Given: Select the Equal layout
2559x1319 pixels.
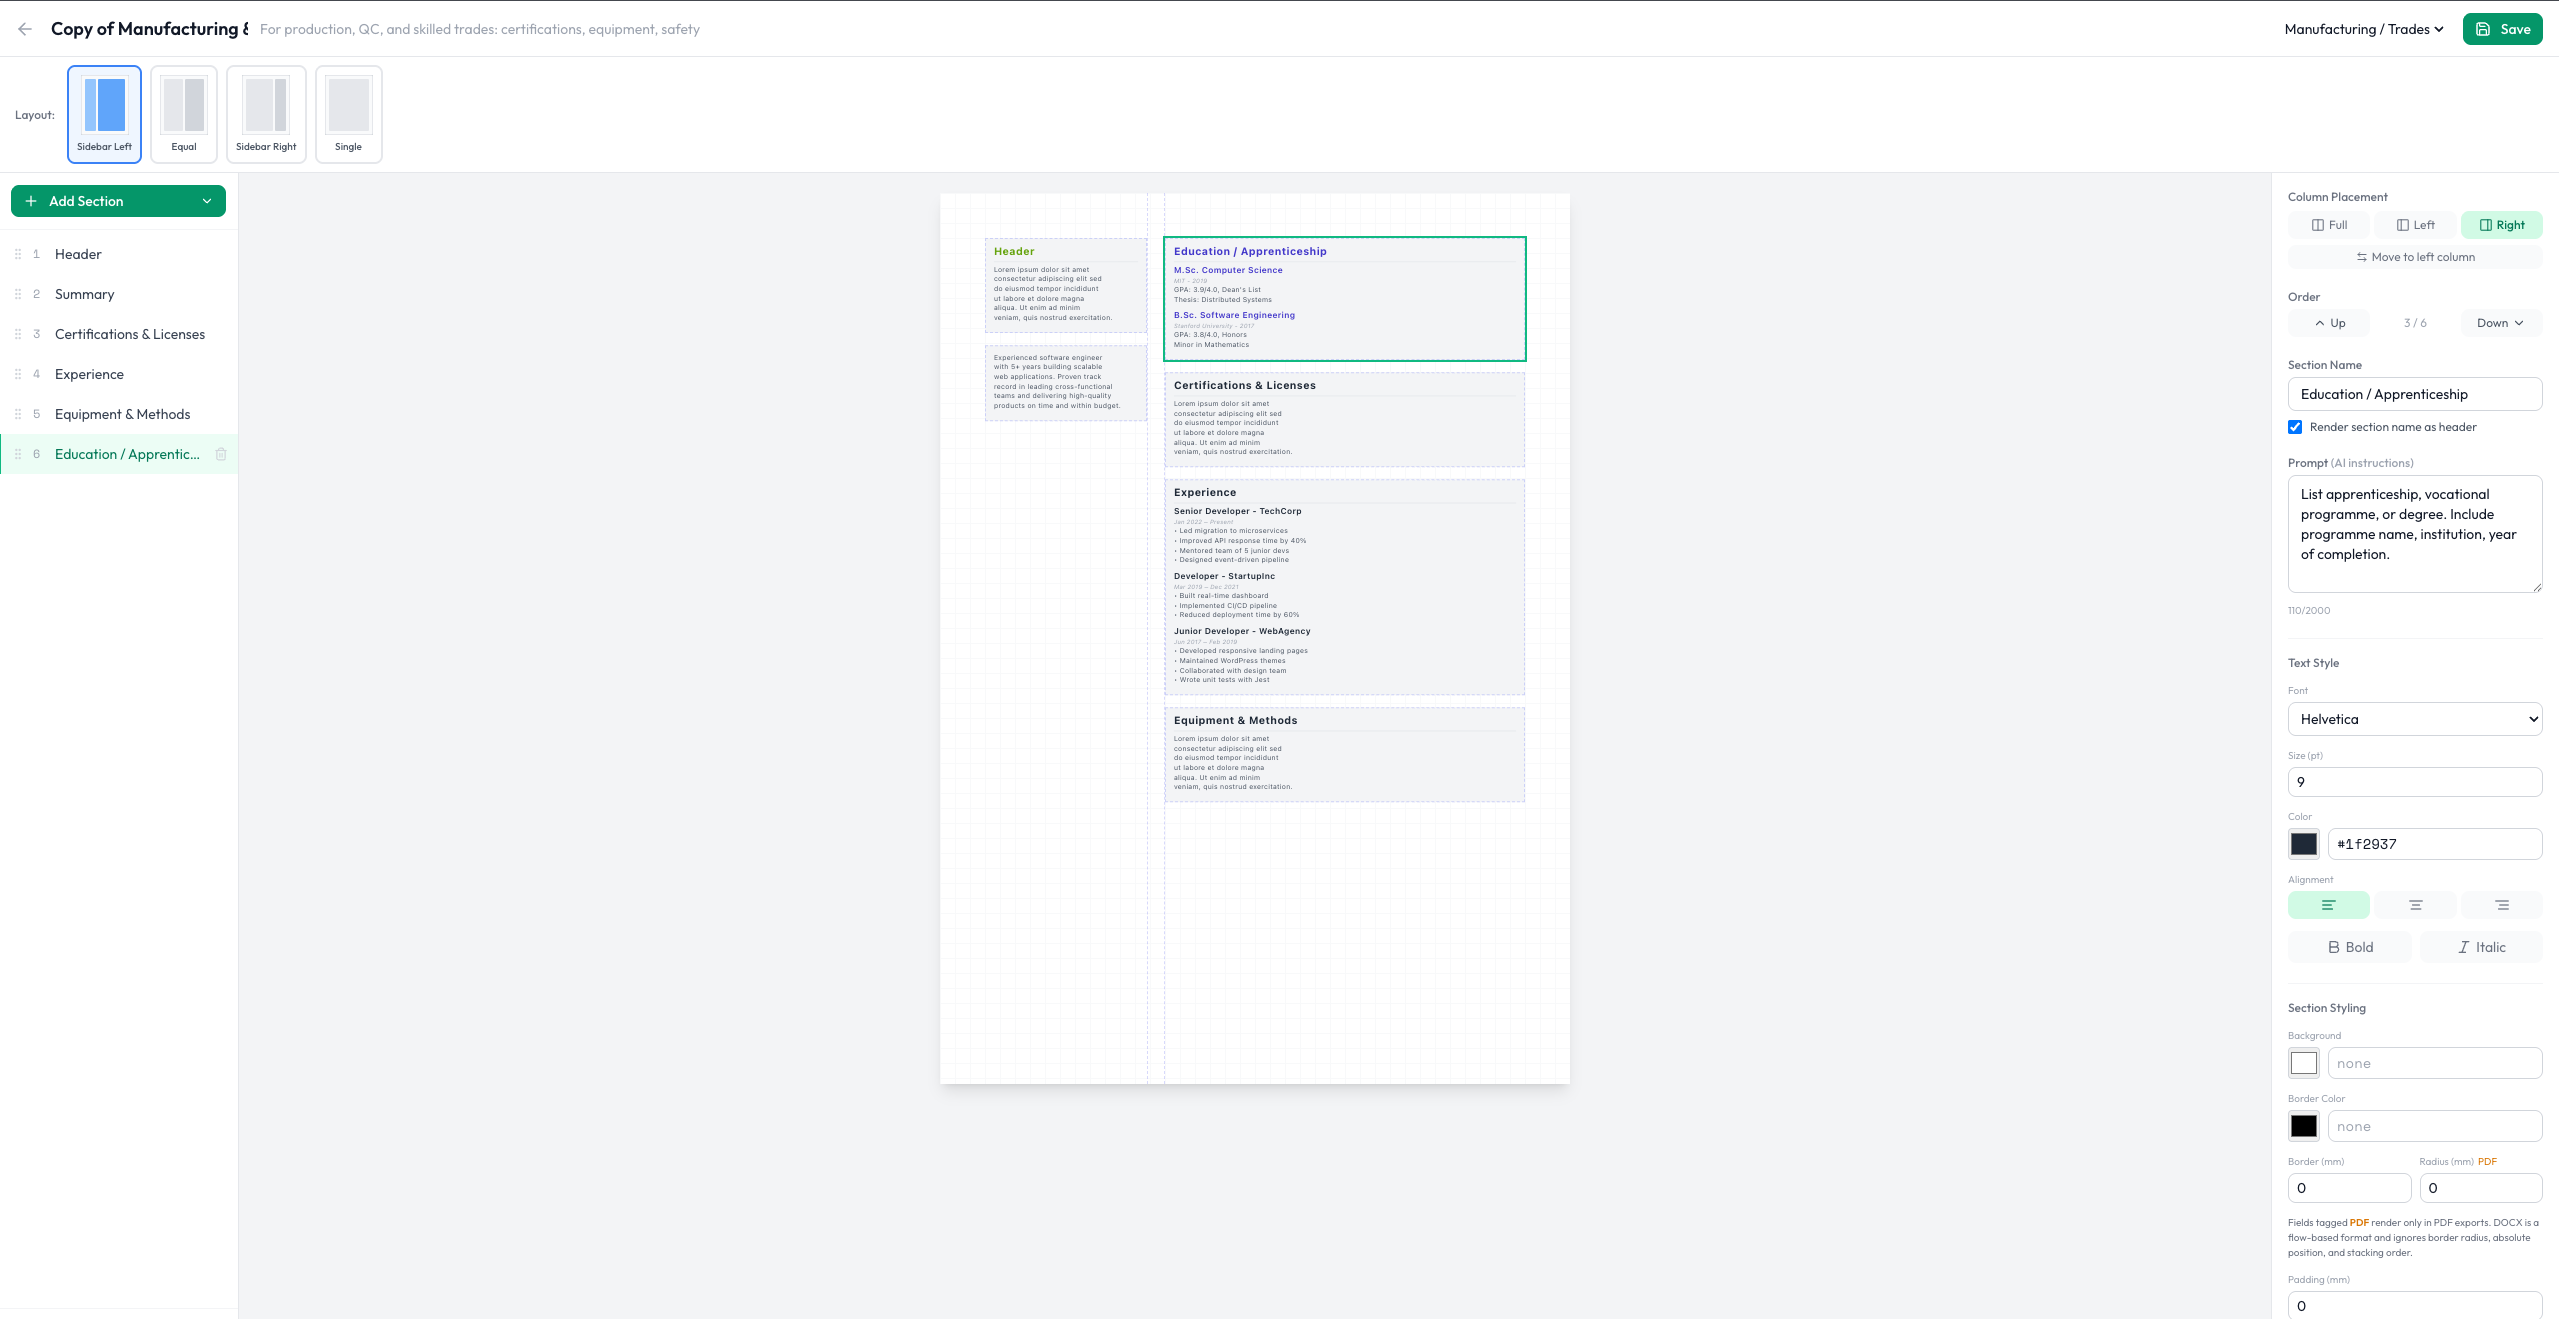Looking at the screenshot, I should pyautogui.click(x=184, y=114).
